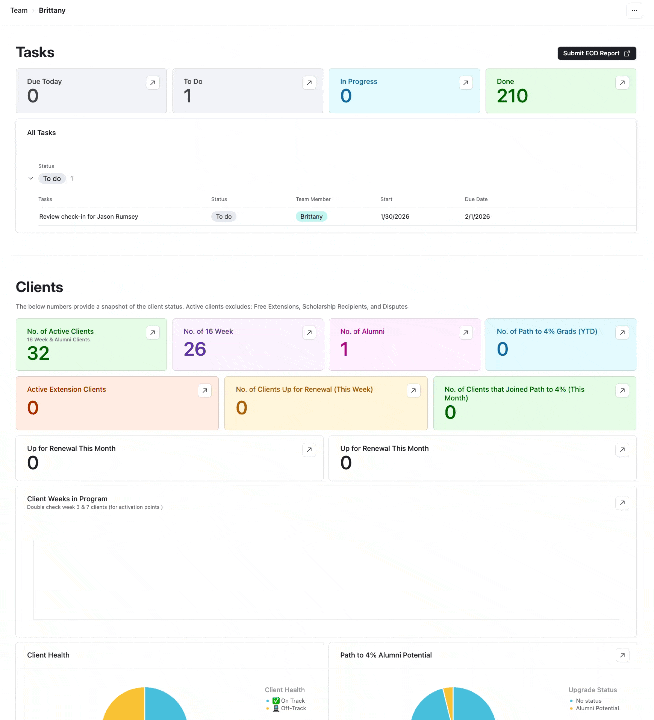Click the Active Clients count 32
The image size is (654, 720).
(x=38, y=353)
